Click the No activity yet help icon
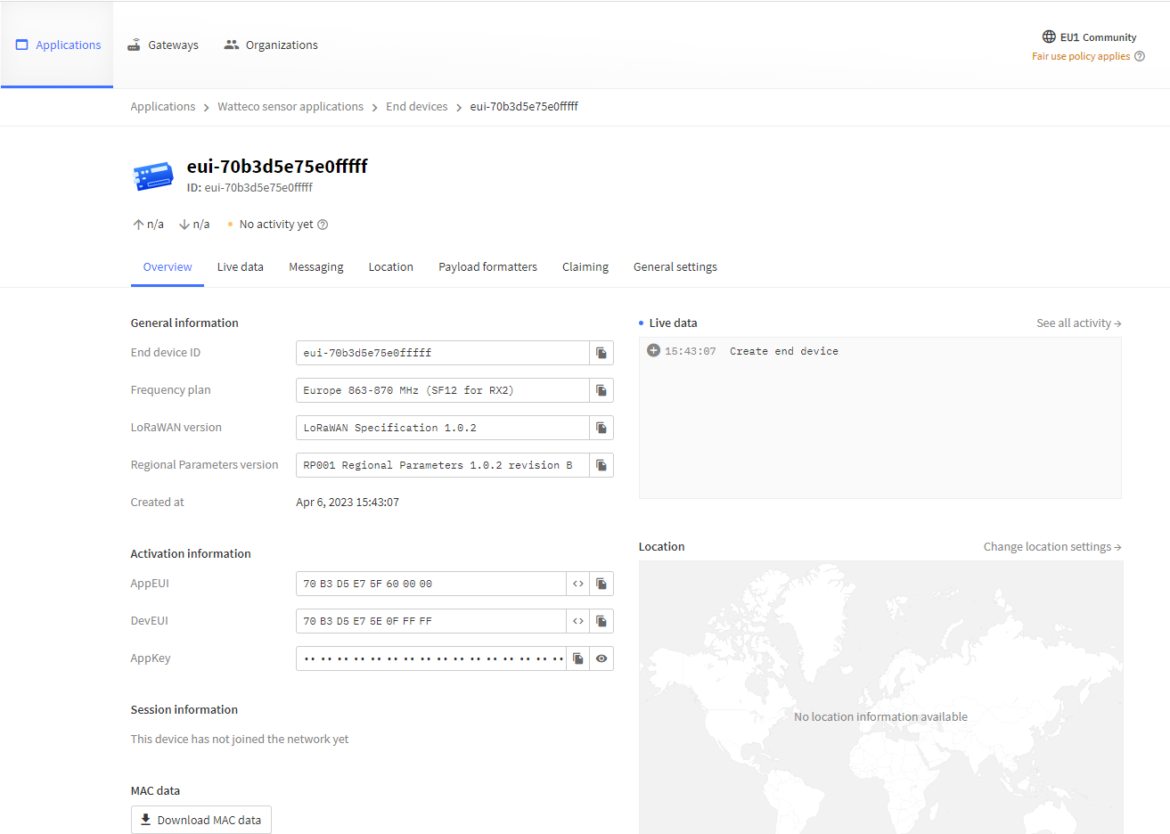The image size is (1170, 834). (x=322, y=225)
